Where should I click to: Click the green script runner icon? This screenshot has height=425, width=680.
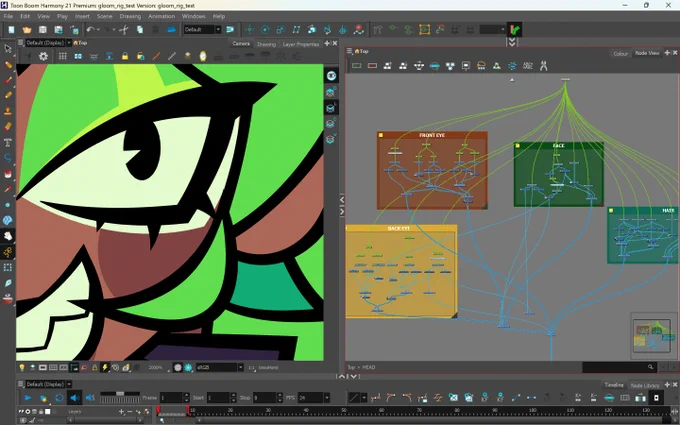(515, 29)
